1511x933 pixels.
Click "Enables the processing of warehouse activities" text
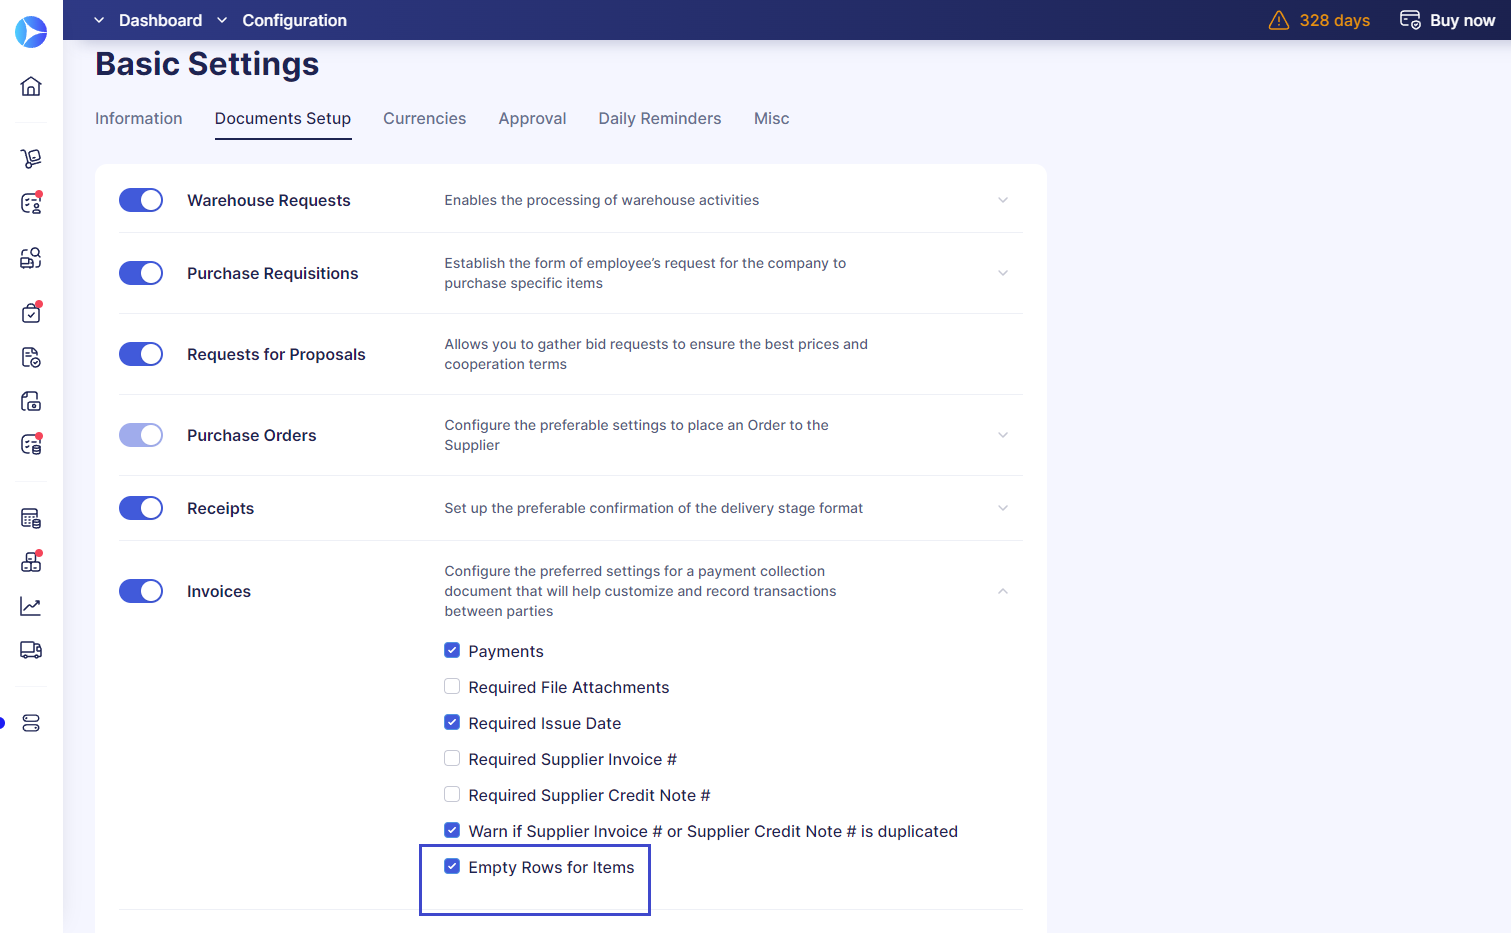602,200
